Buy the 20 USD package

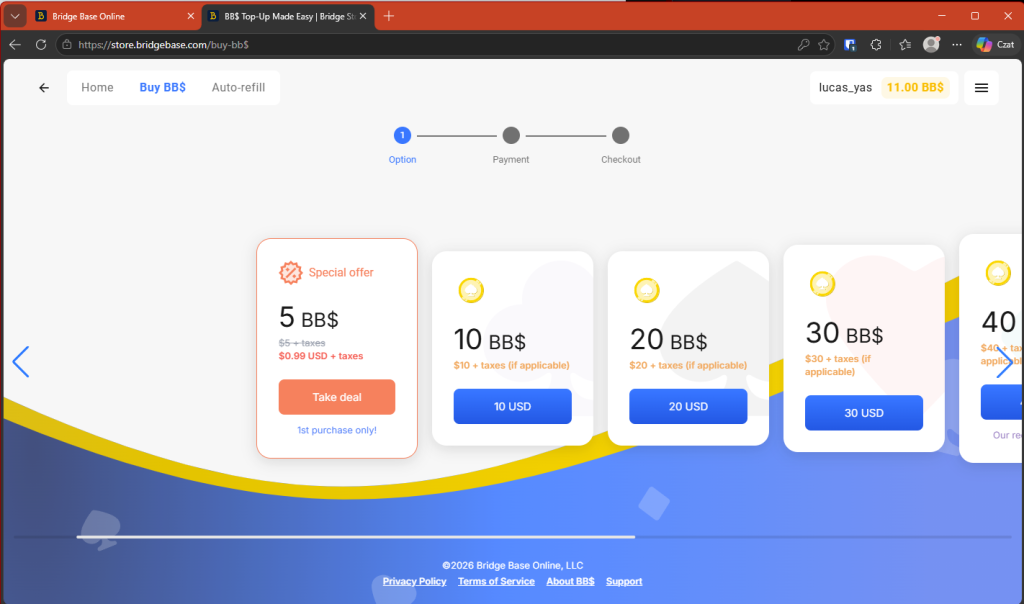(688, 407)
